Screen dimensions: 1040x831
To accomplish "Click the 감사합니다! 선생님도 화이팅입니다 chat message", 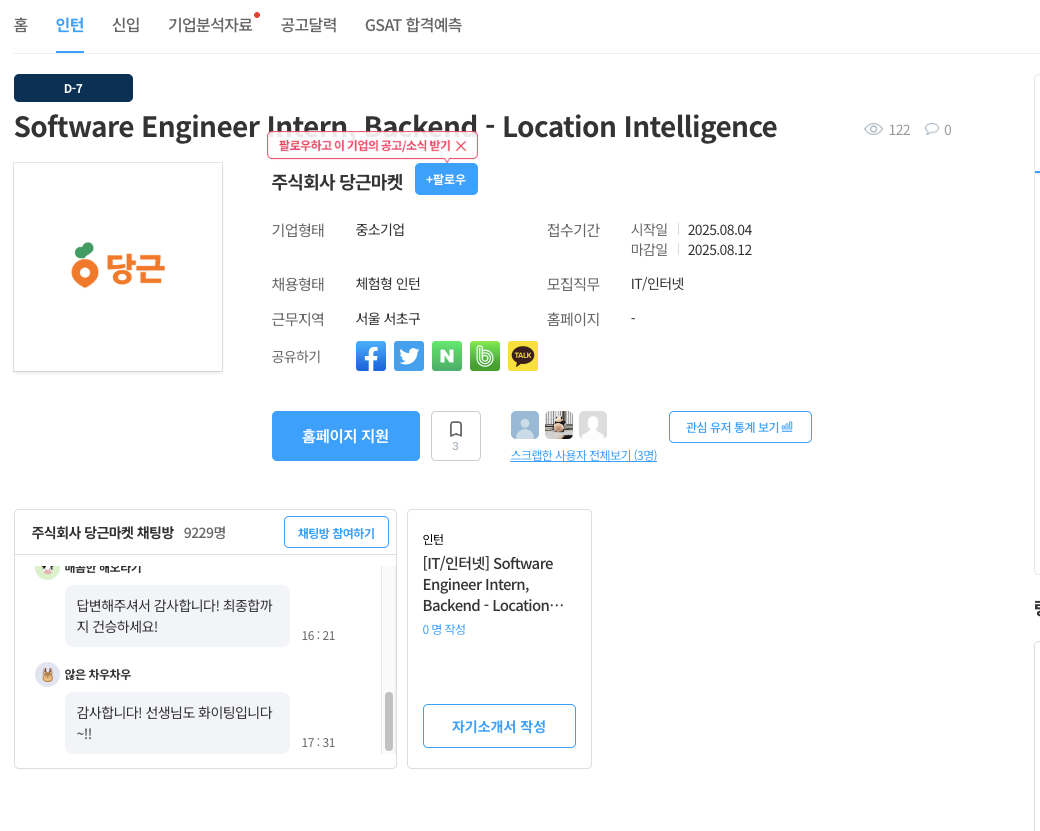I will tap(177, 723).
